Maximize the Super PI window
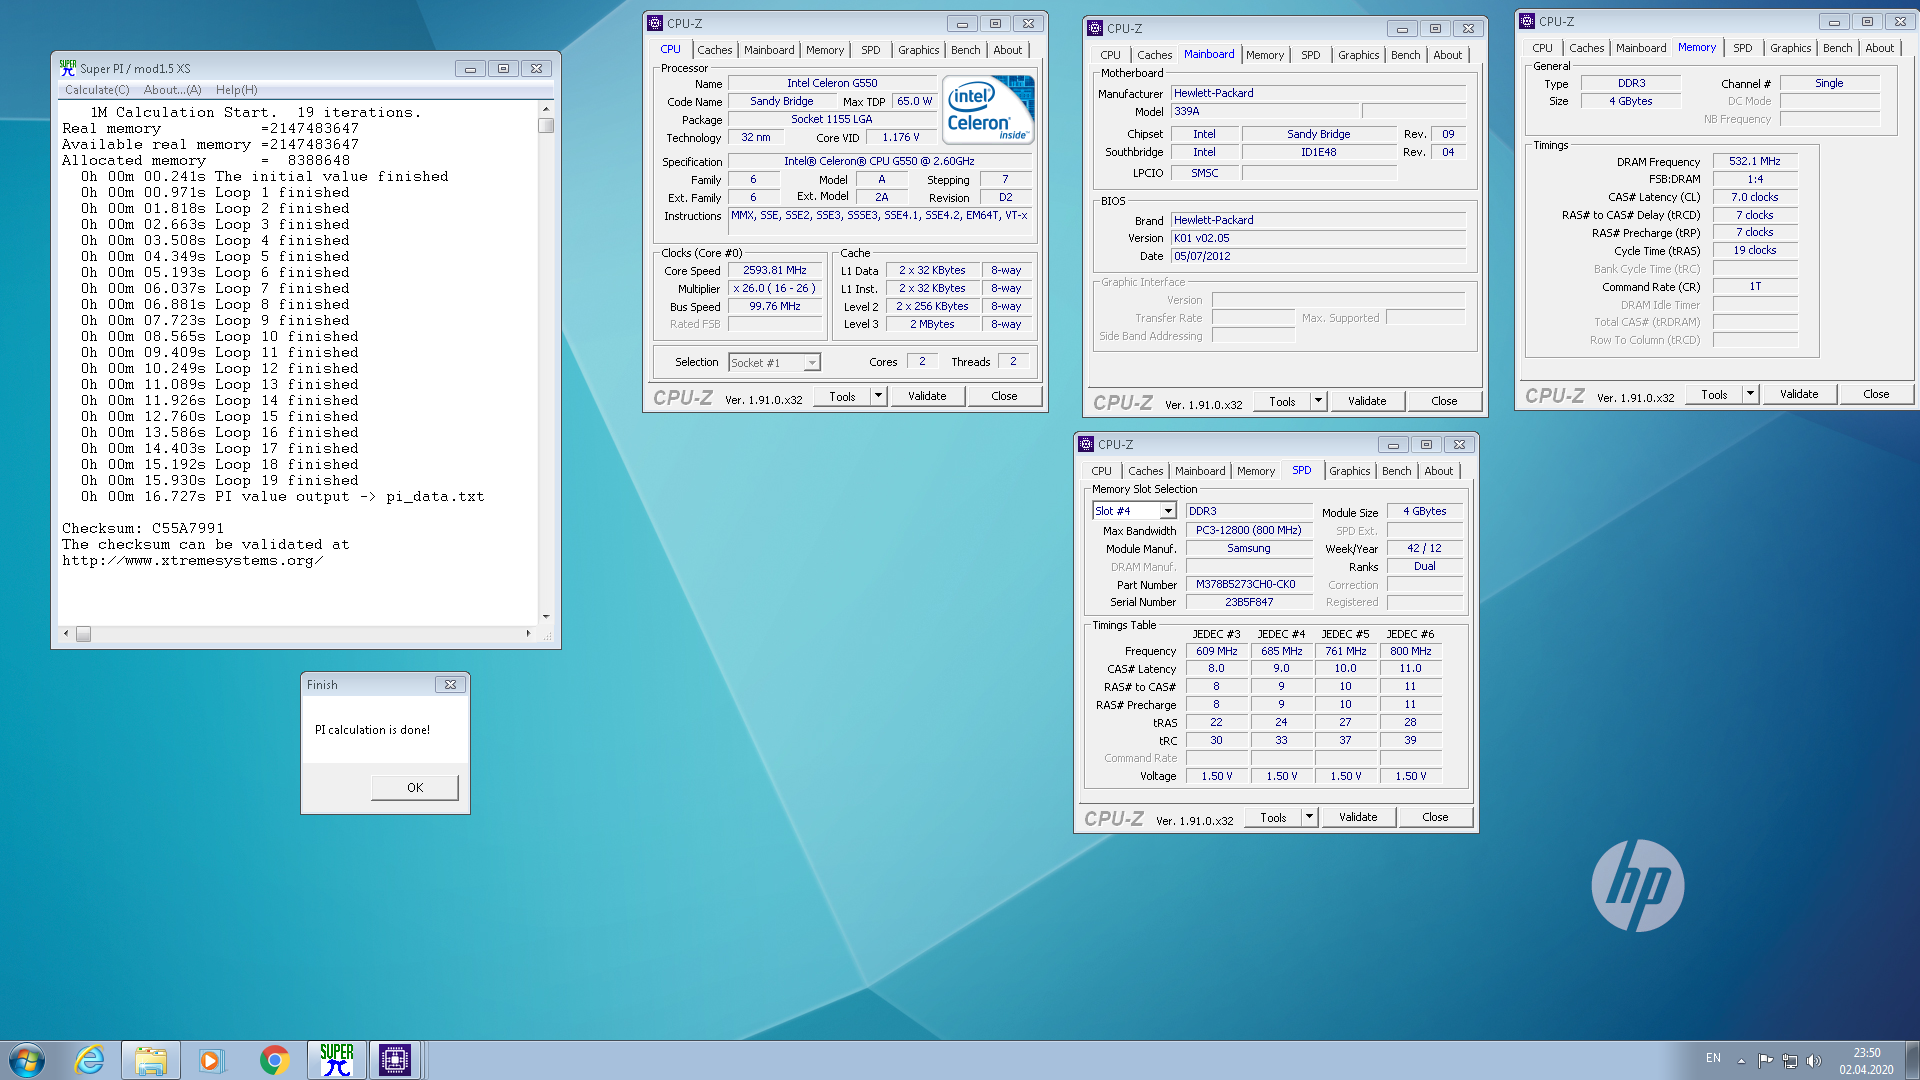 [x=503, y=69]
